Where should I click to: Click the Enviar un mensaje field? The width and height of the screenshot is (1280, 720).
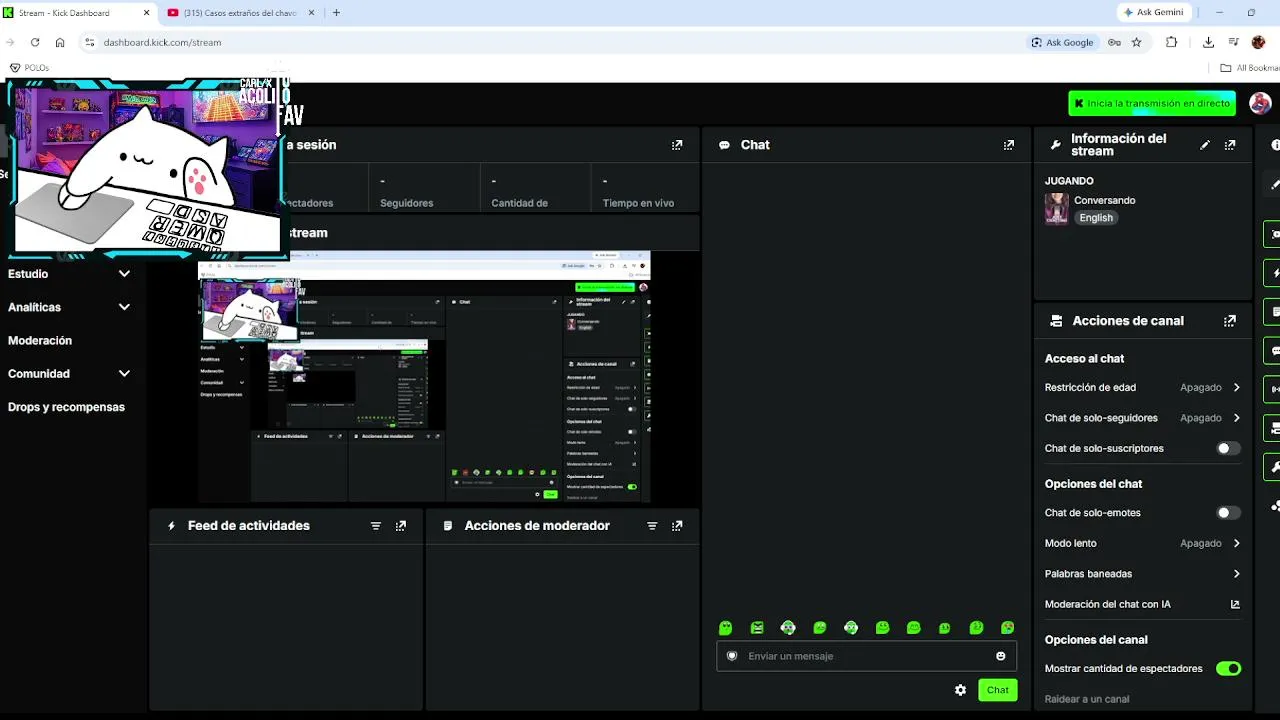point(866,656)
